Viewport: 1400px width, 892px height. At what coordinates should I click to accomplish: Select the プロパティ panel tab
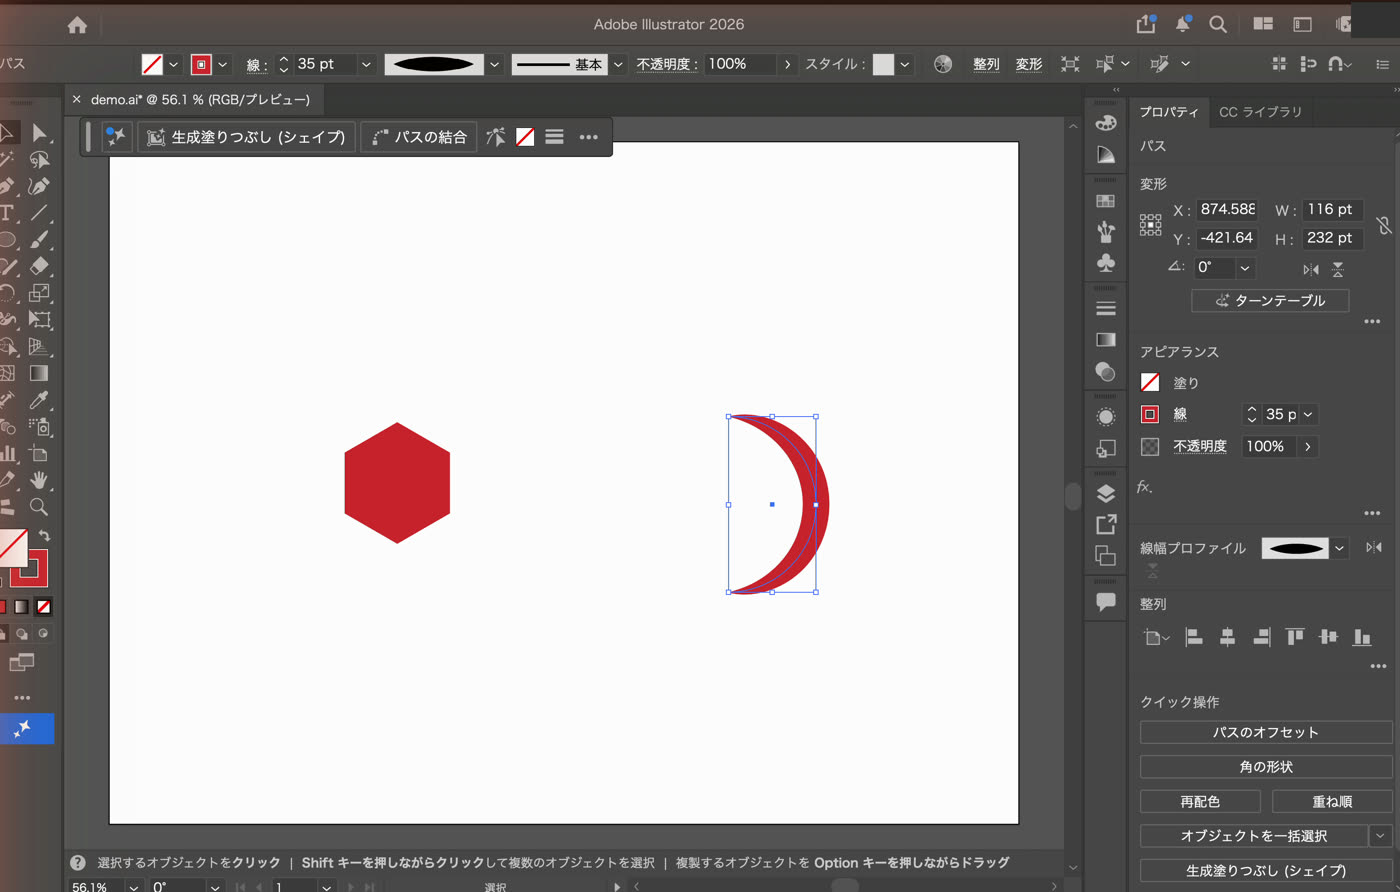1169,112
